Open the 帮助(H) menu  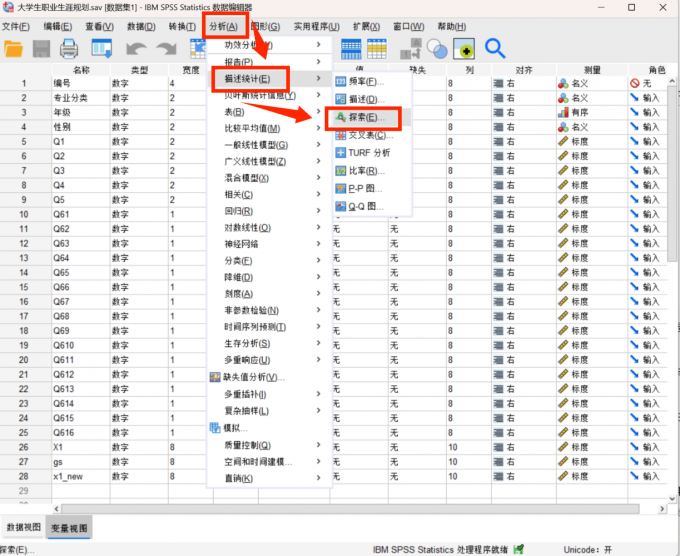click(451, 27)
